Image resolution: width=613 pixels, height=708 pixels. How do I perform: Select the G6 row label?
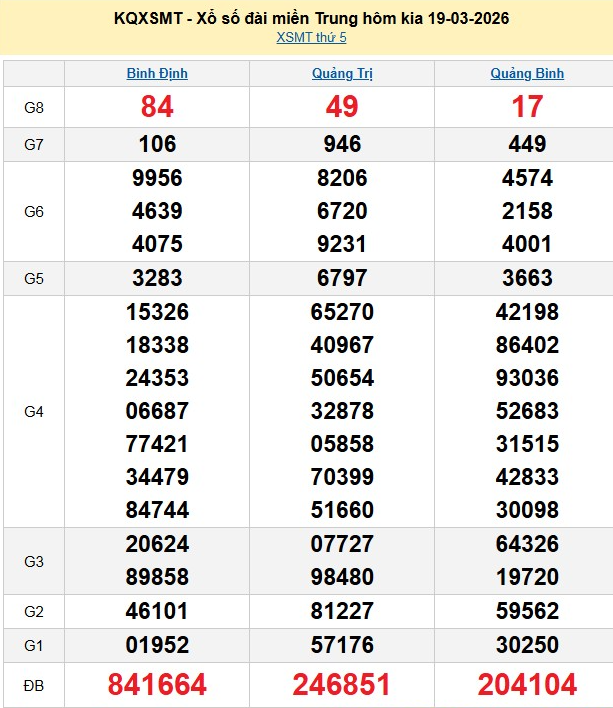tap(33, 211)
